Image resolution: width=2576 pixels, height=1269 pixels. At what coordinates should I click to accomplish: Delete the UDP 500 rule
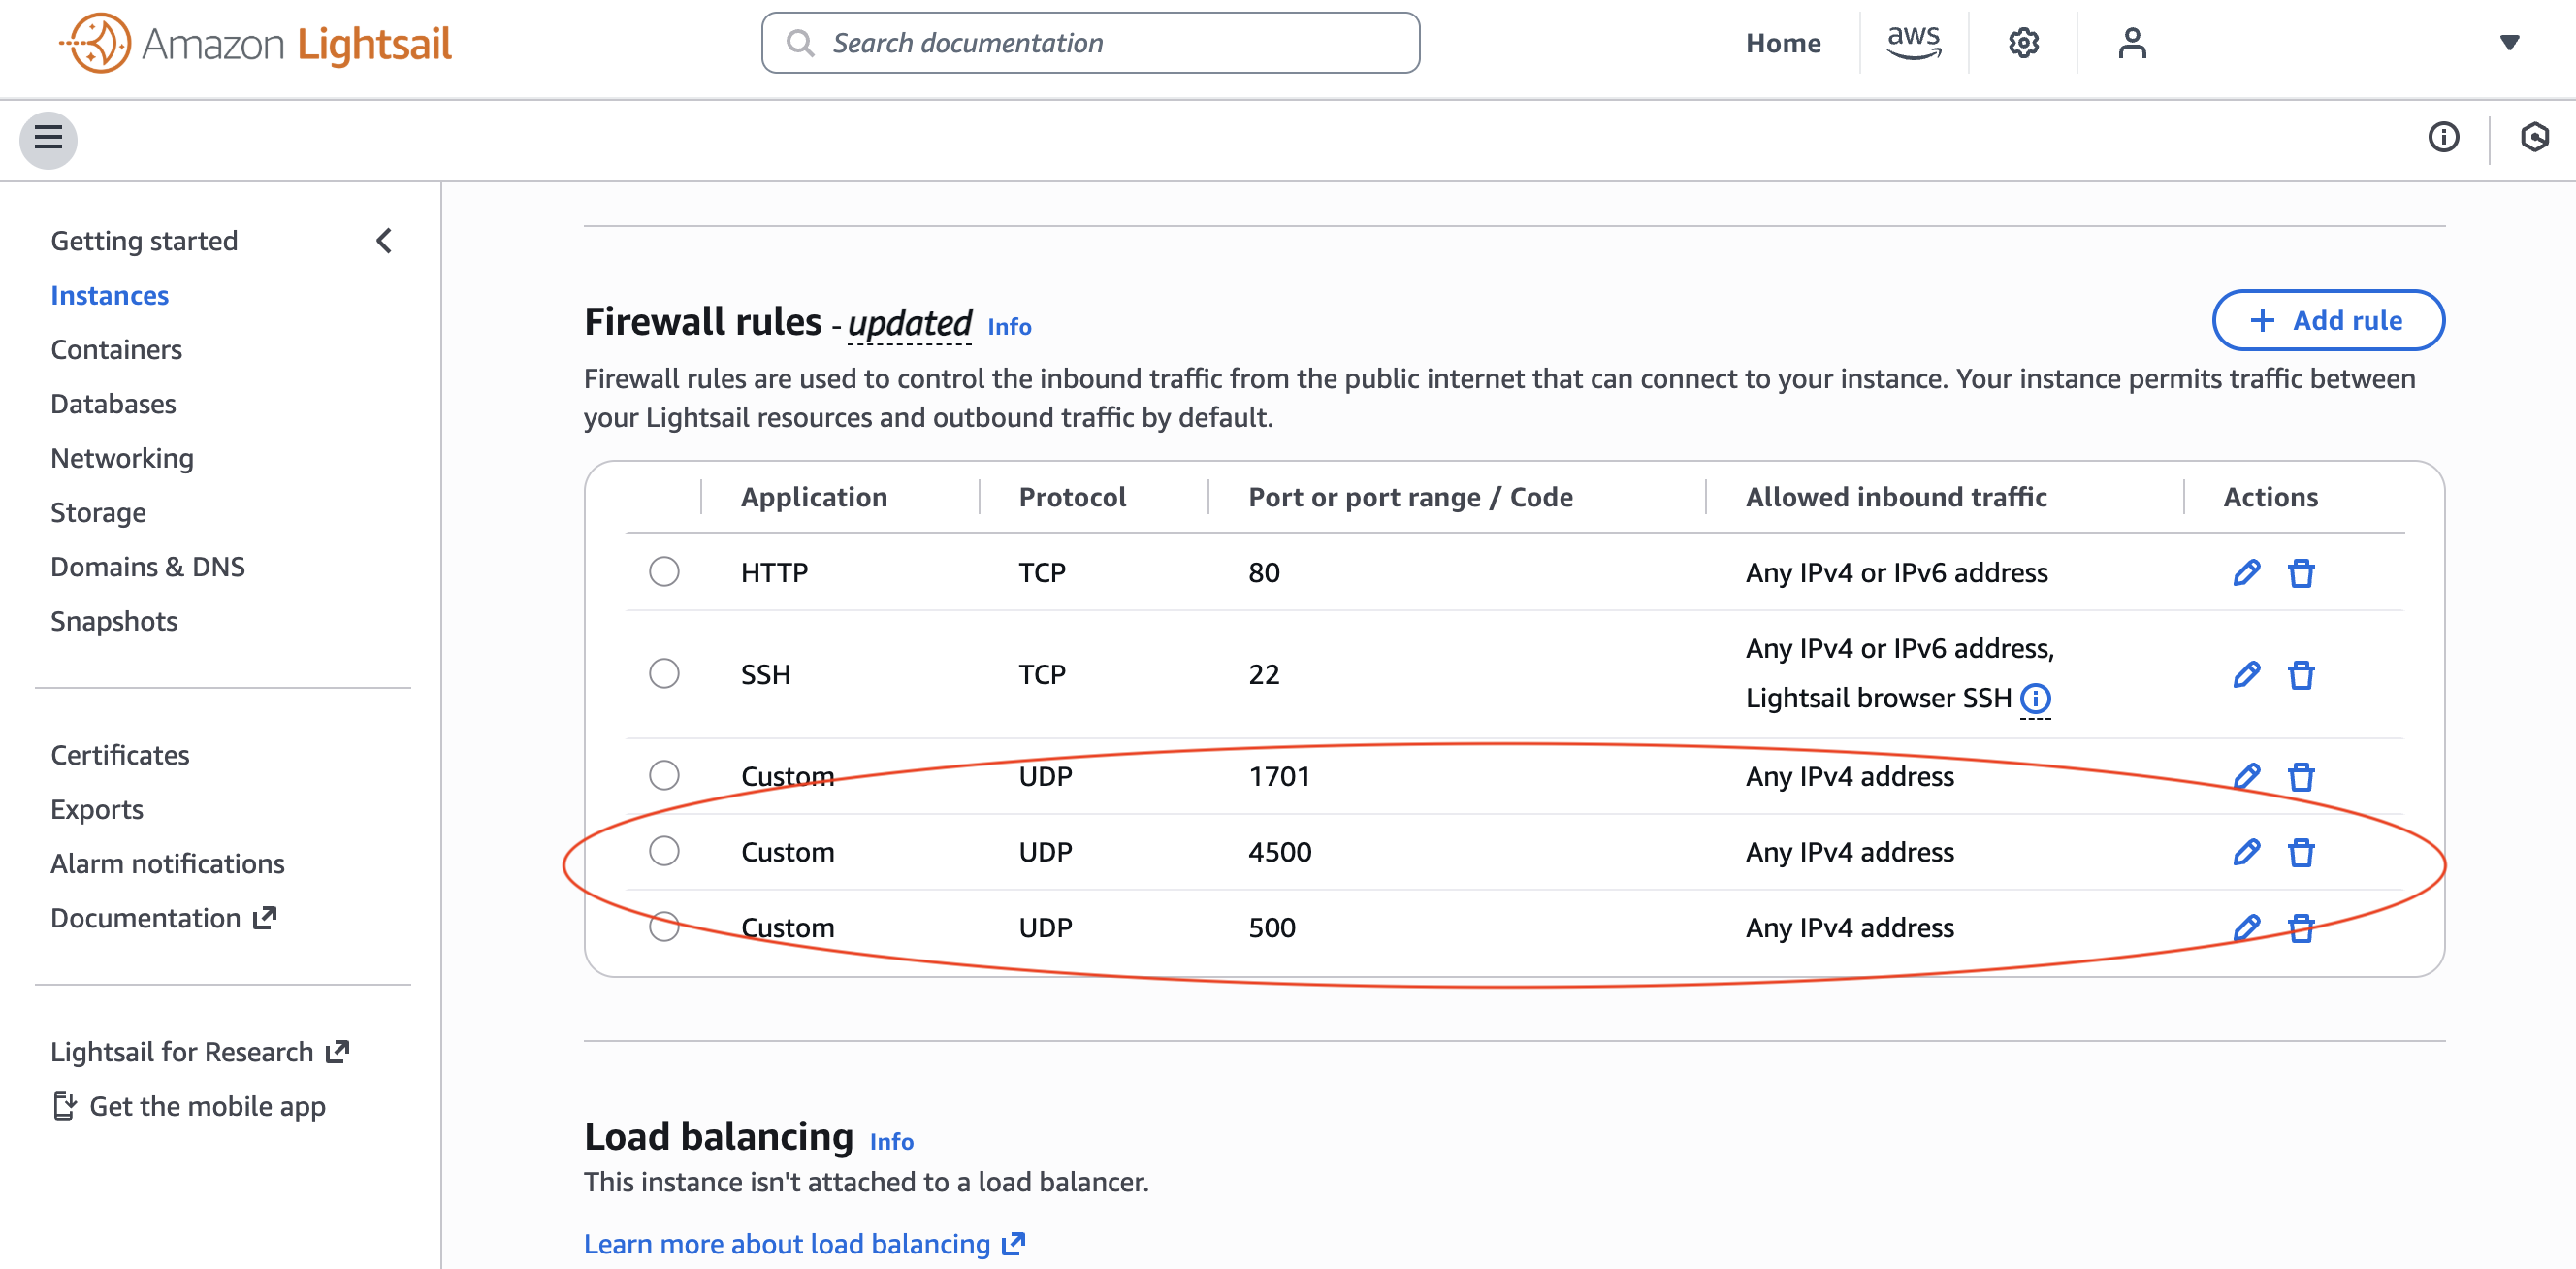(x=2301, y=928)
